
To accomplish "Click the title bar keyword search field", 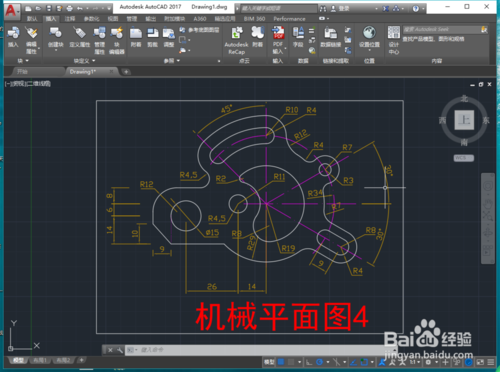I will point(278,9).
